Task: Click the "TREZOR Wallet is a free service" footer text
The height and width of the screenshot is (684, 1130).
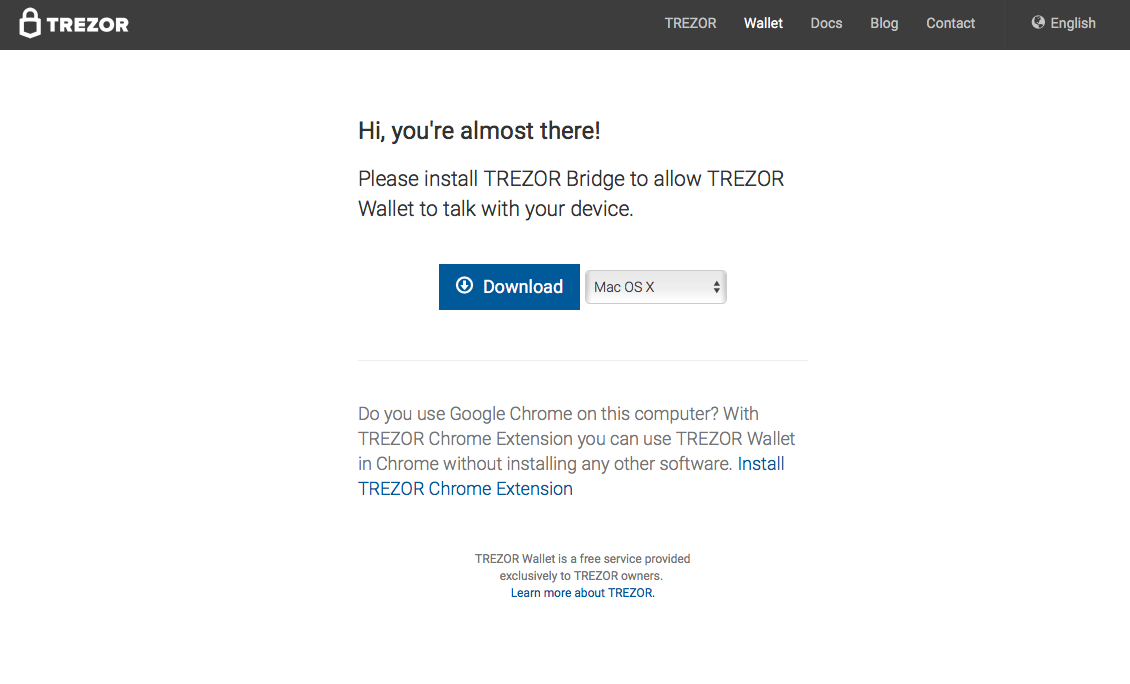Action: 582,567
